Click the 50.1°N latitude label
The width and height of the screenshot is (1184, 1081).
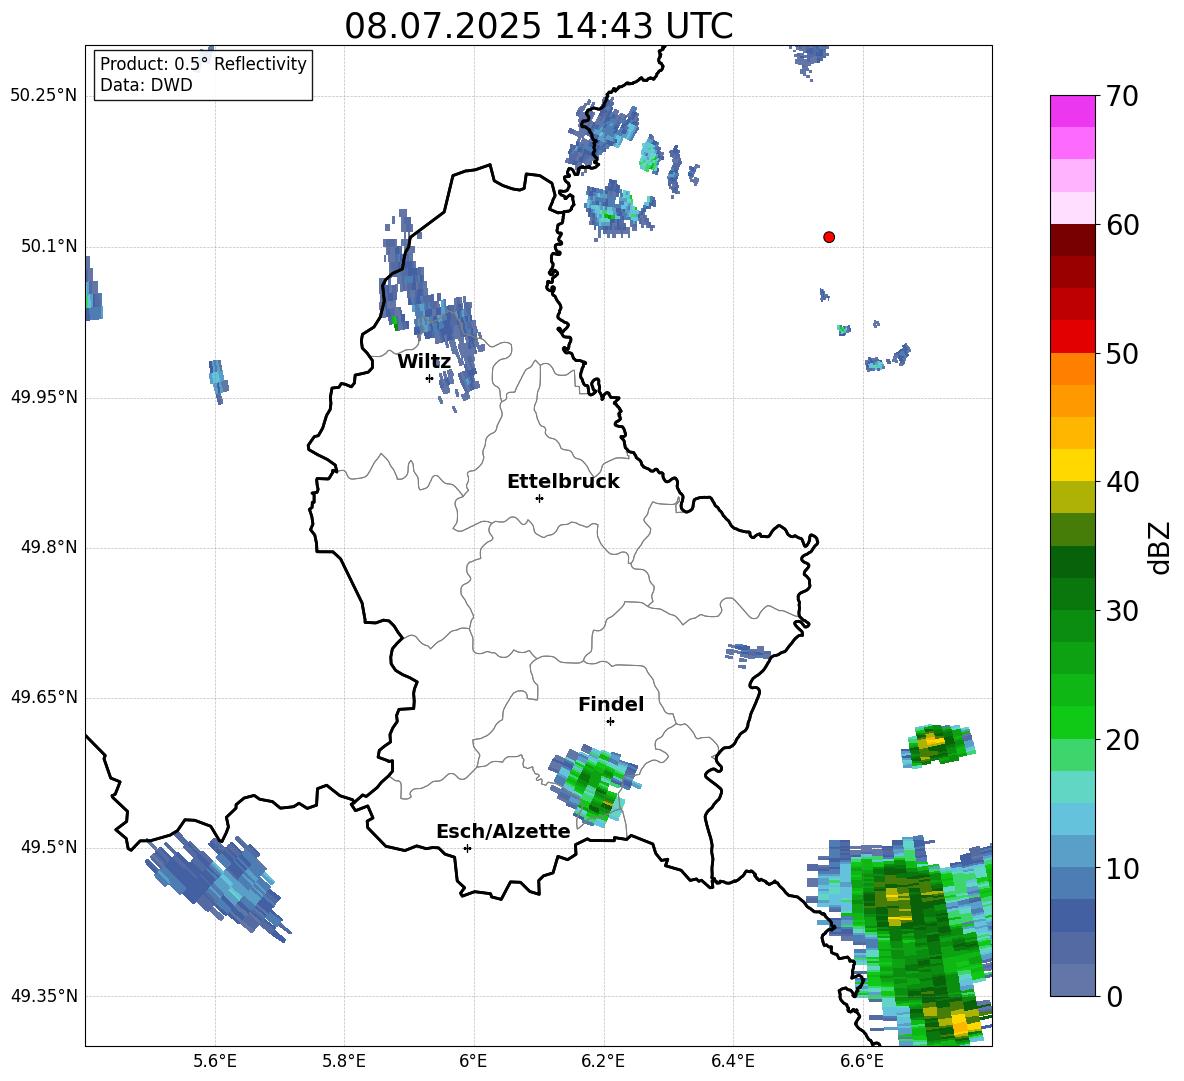[x=49, y=246]
